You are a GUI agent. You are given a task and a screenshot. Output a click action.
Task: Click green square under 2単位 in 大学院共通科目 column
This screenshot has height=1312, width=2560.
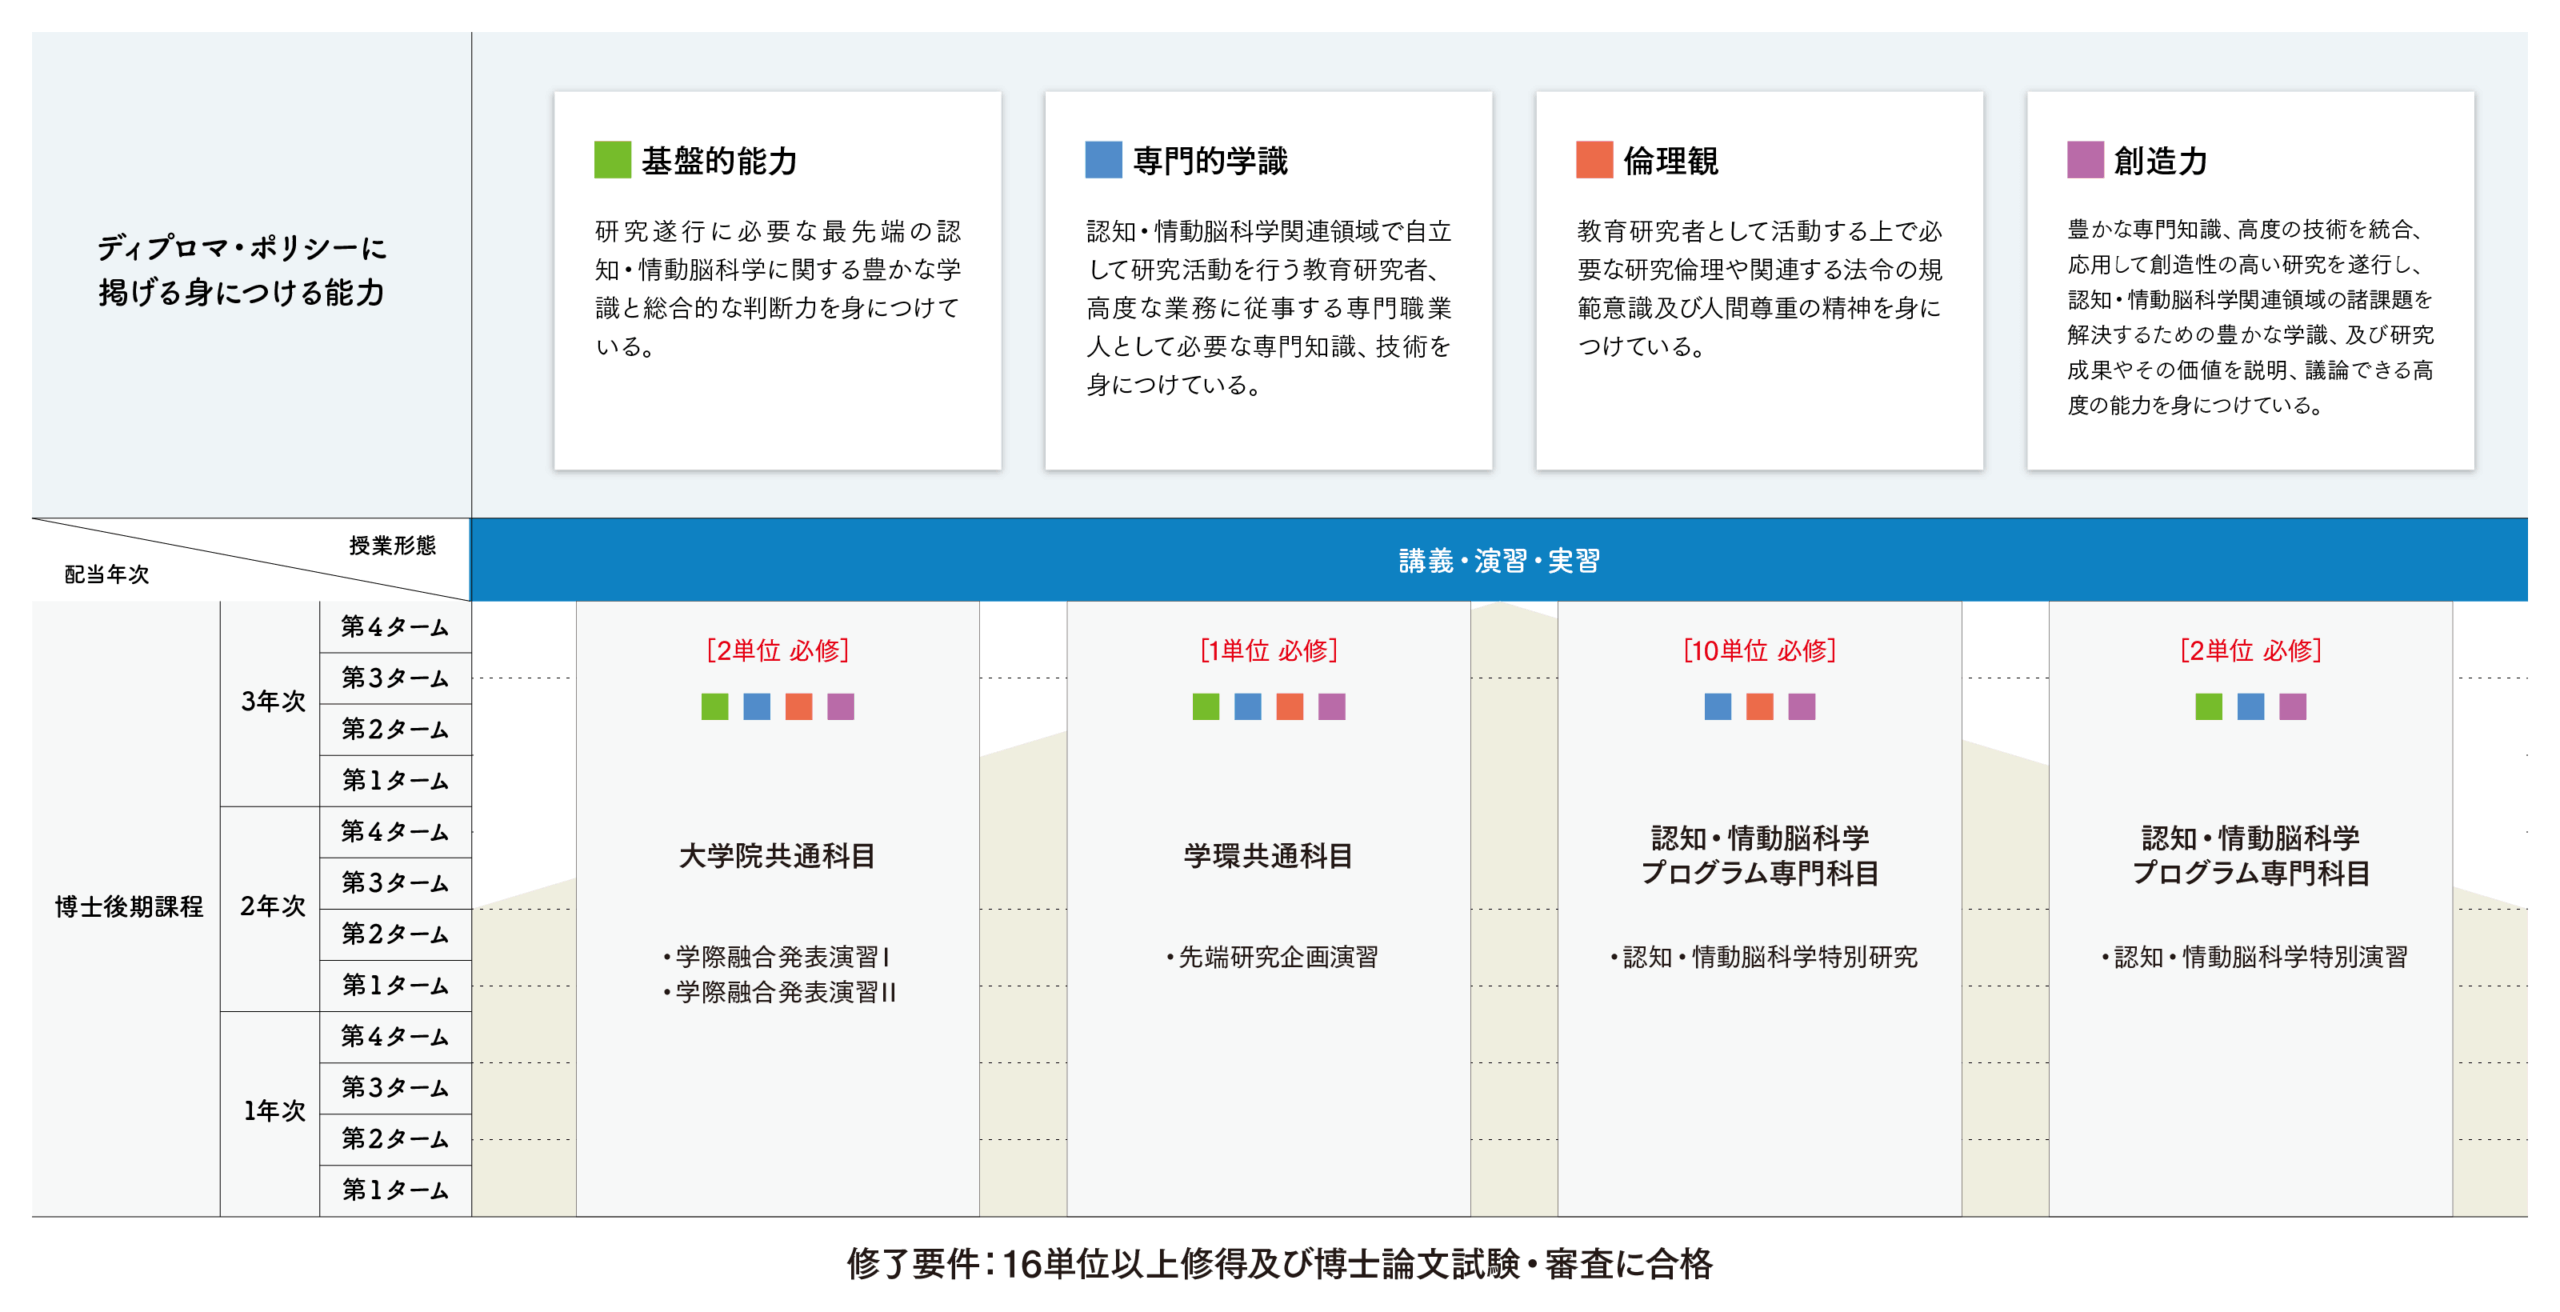tap(715, 707)
